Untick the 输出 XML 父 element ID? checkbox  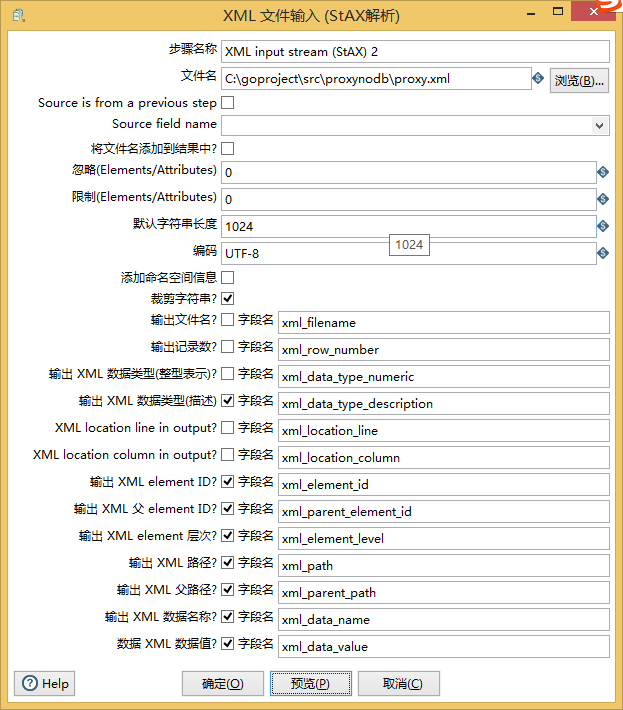[228, 509]
